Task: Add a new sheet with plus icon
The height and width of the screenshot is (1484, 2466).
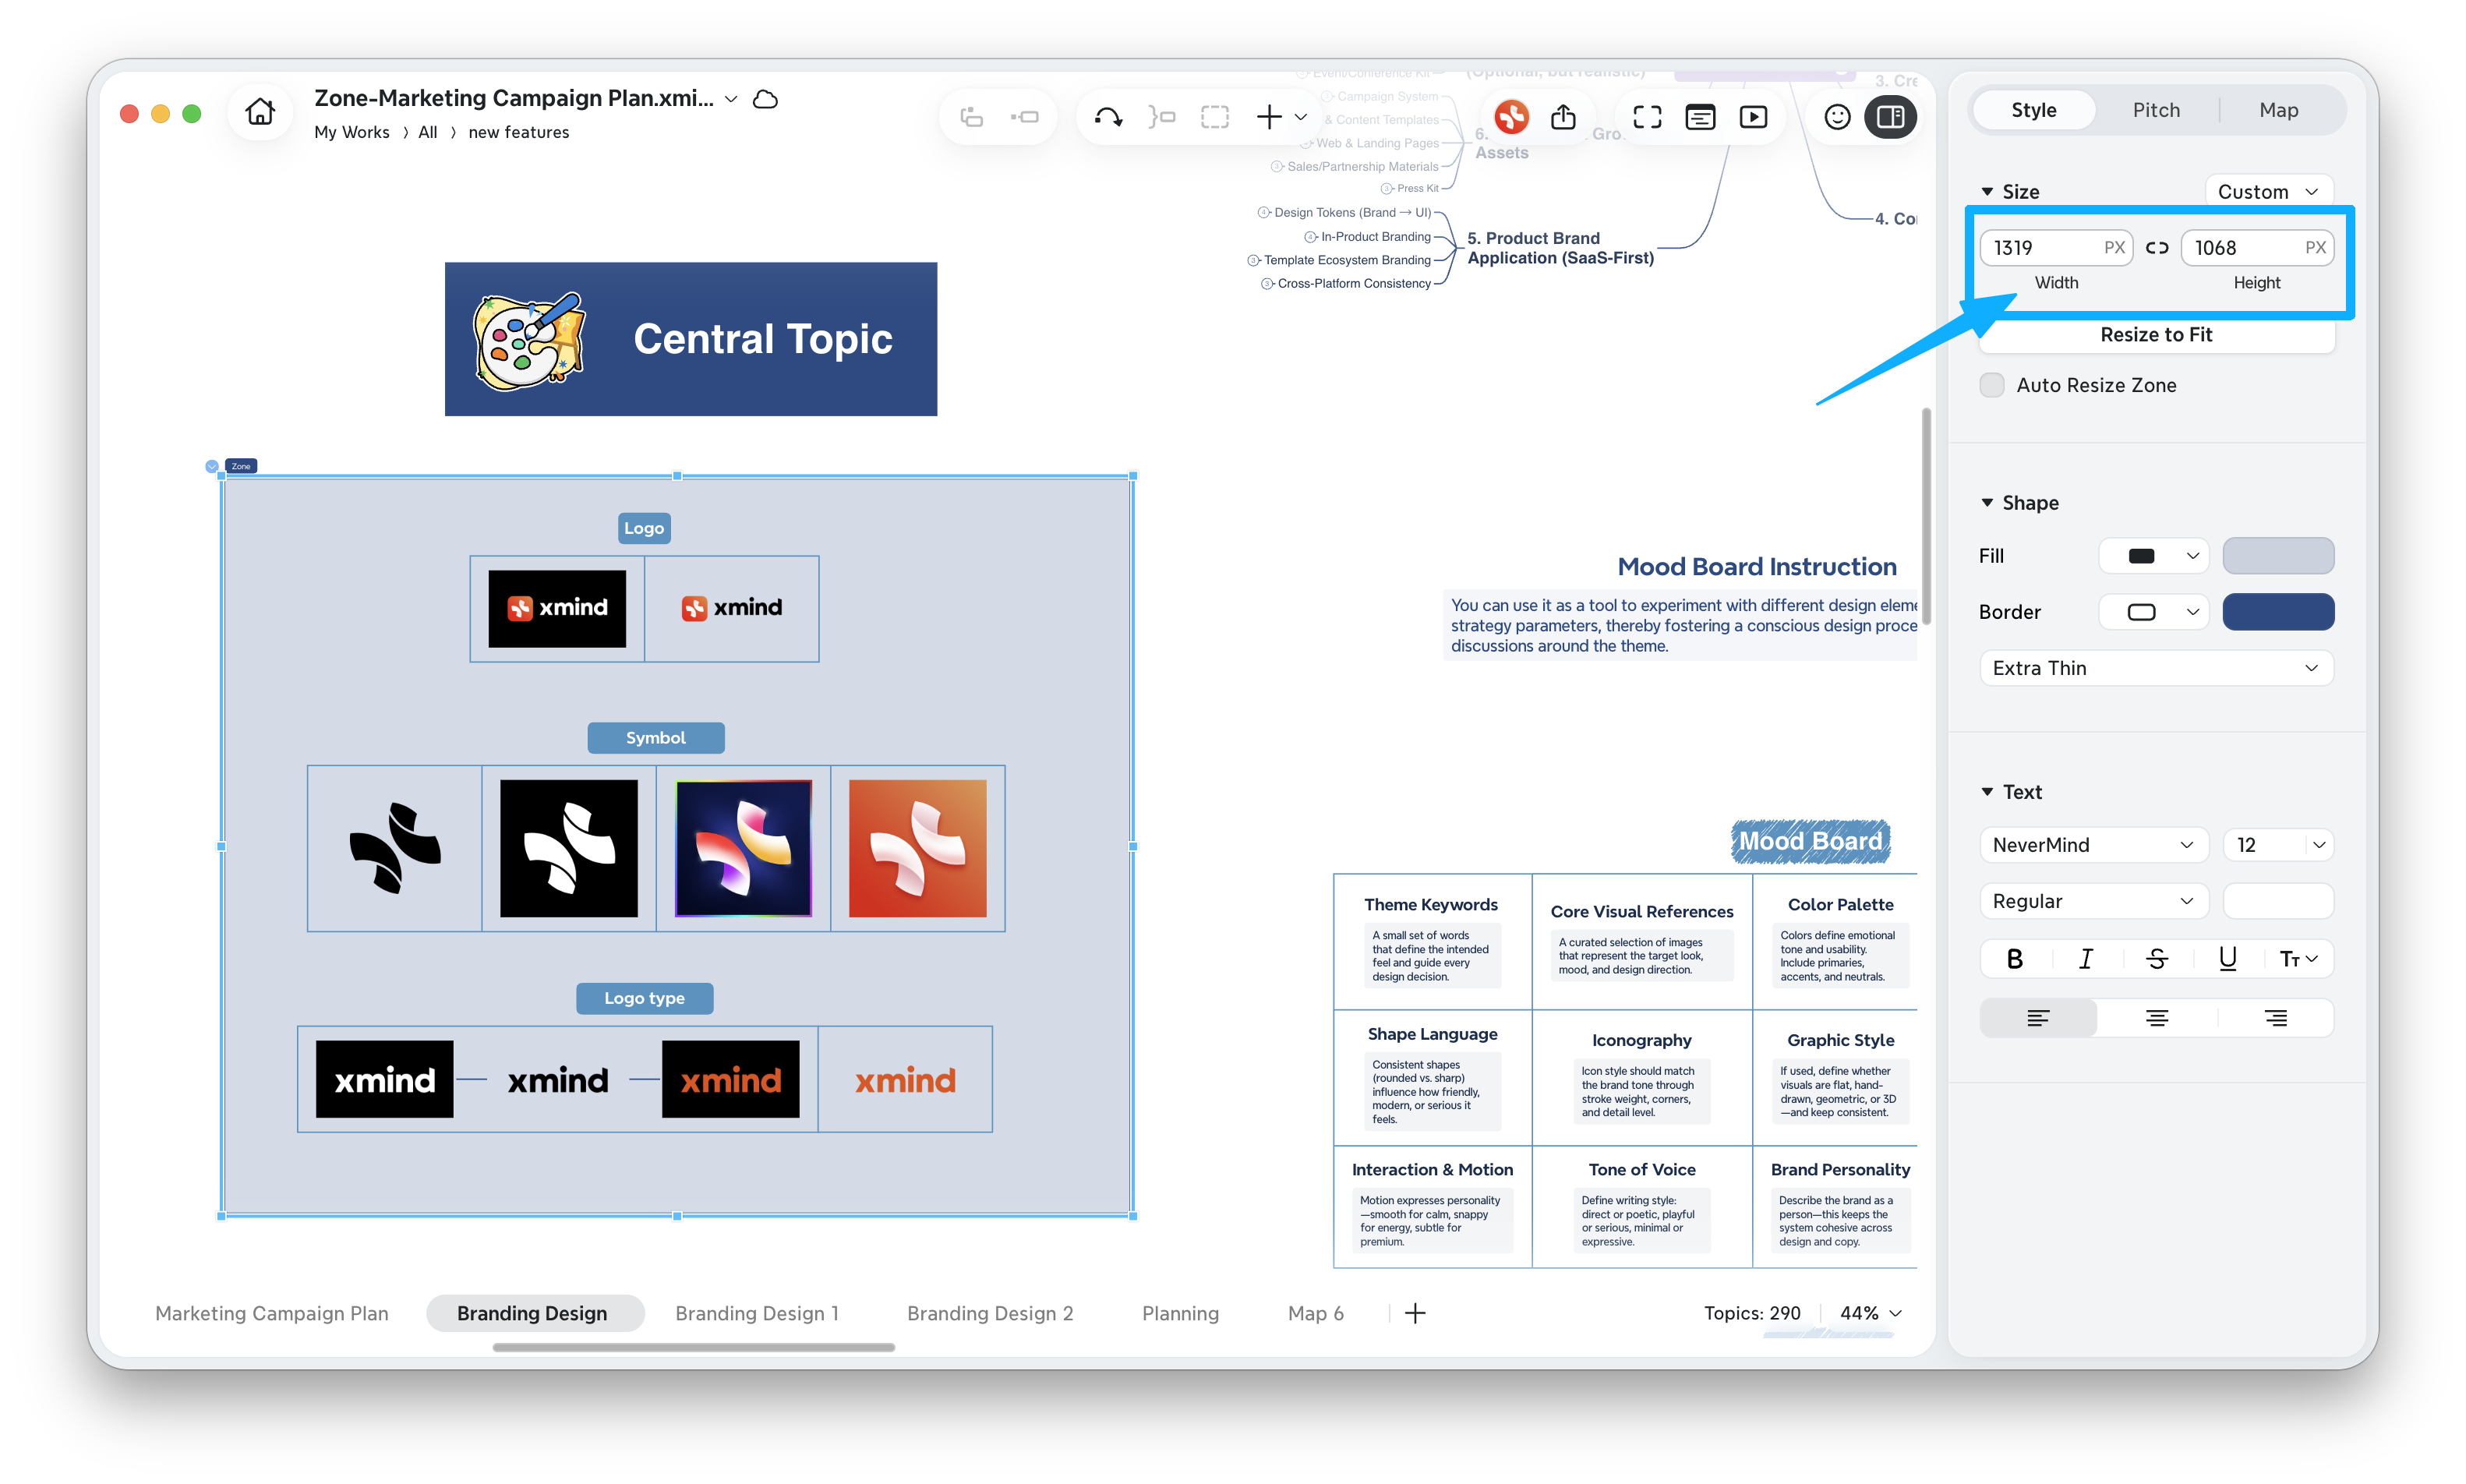Action: pos(1415,1314)
